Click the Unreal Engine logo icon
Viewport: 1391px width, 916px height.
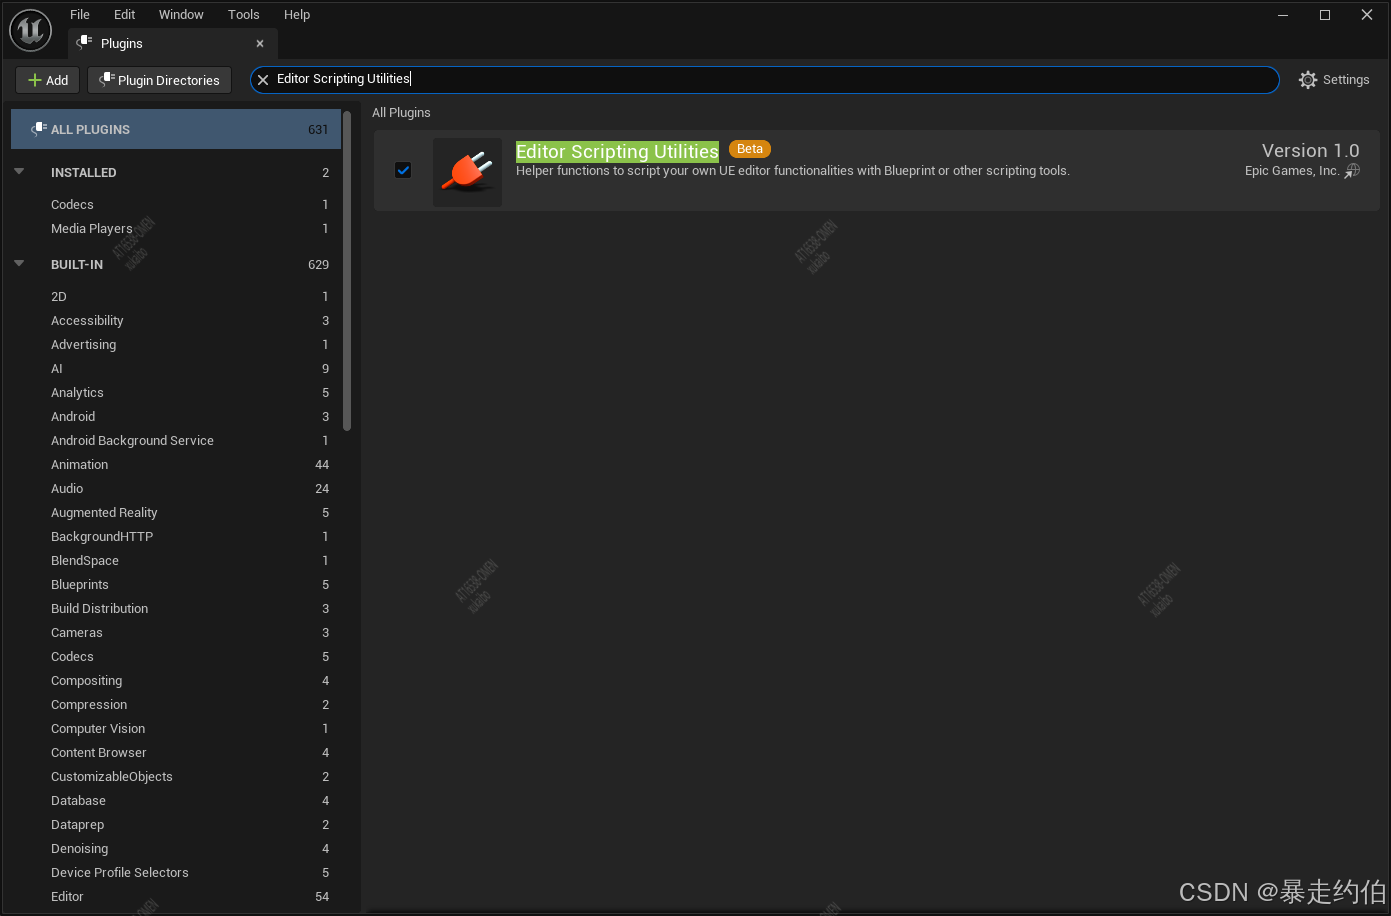tap(30, 30)
